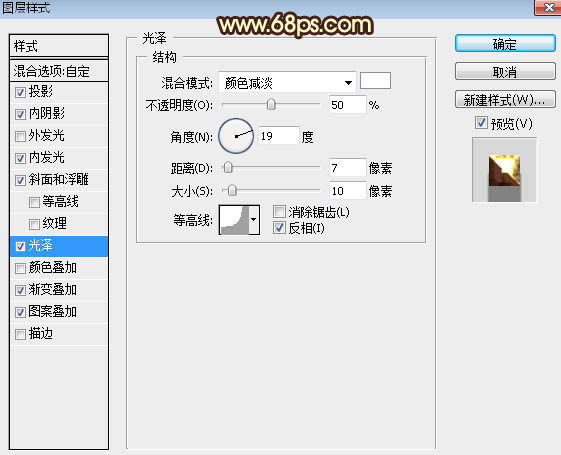This screenshot has width=561, height=455.
Task: Enable the 描边 stroke checkbox
Action: coord(20,334)
